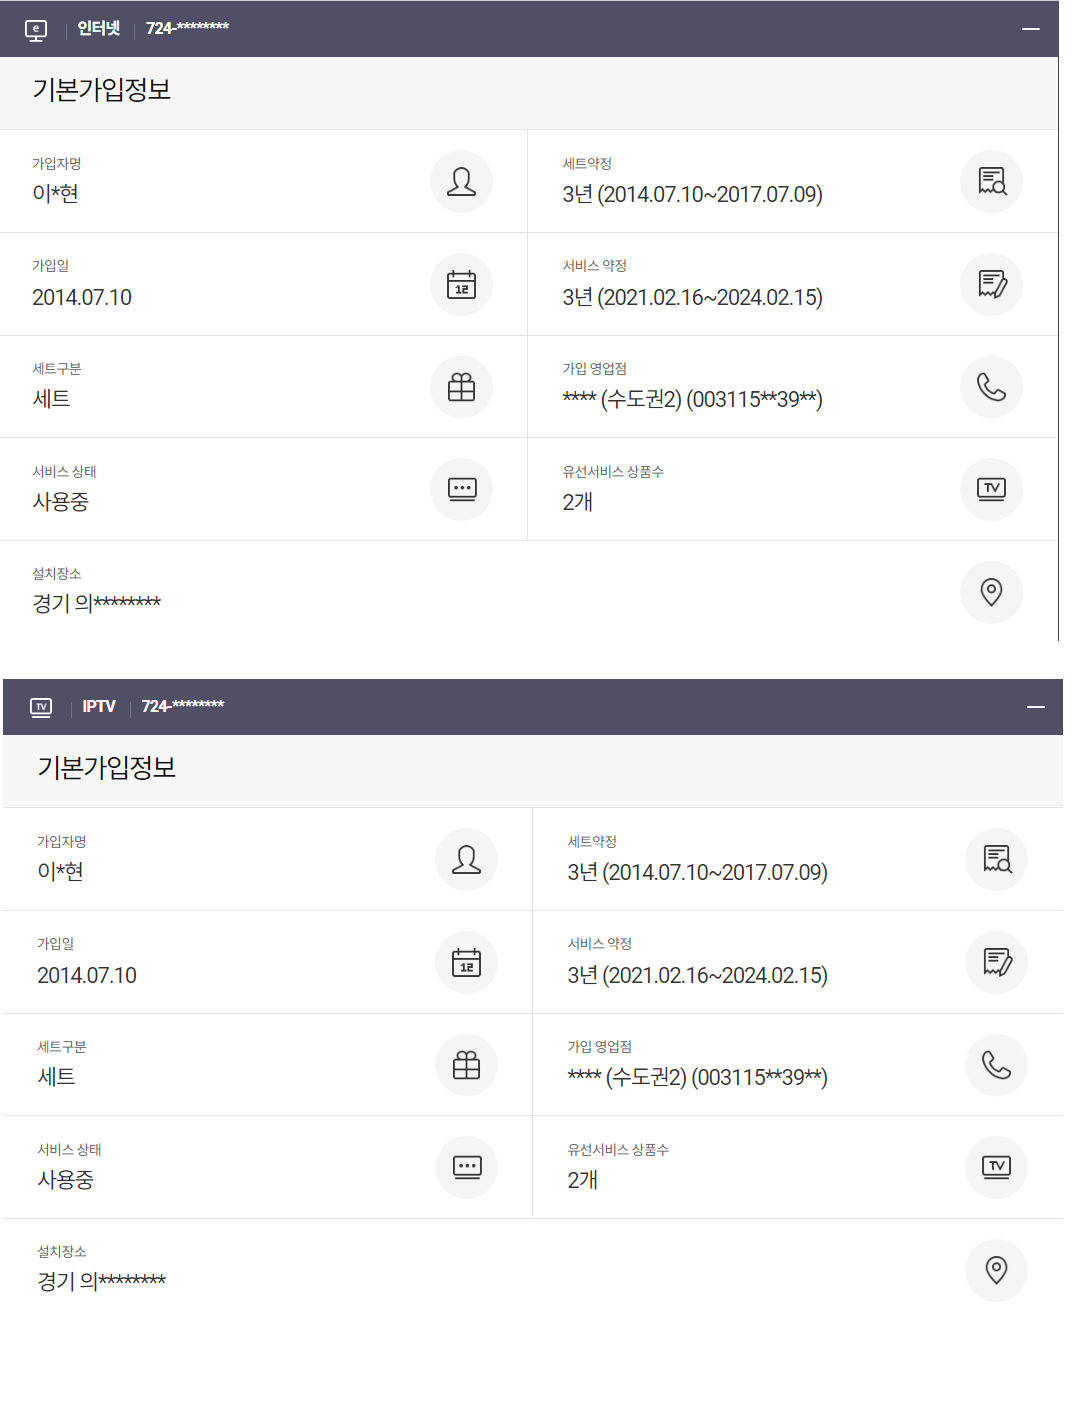Click the 가입일 calendar icon in 인터넷 section
This screenshot has width=1077, height=1404.
461,285
